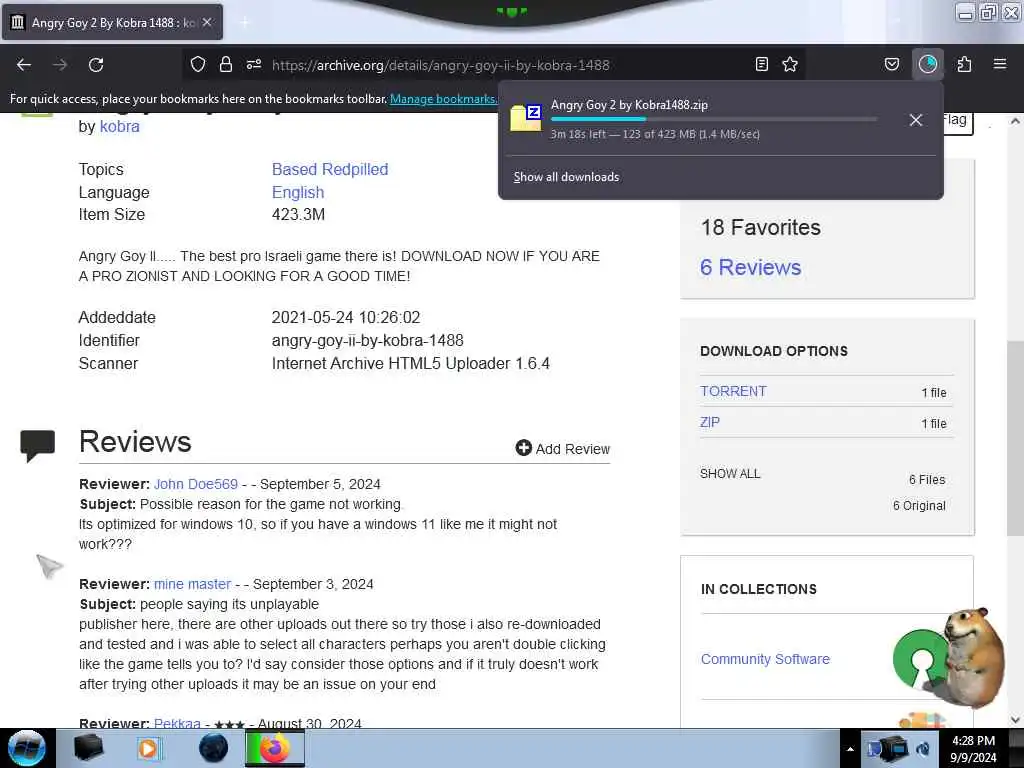This screenshot has height=768, width=1024.
Task: Open Show all downloads
Action: pos(566,177)
